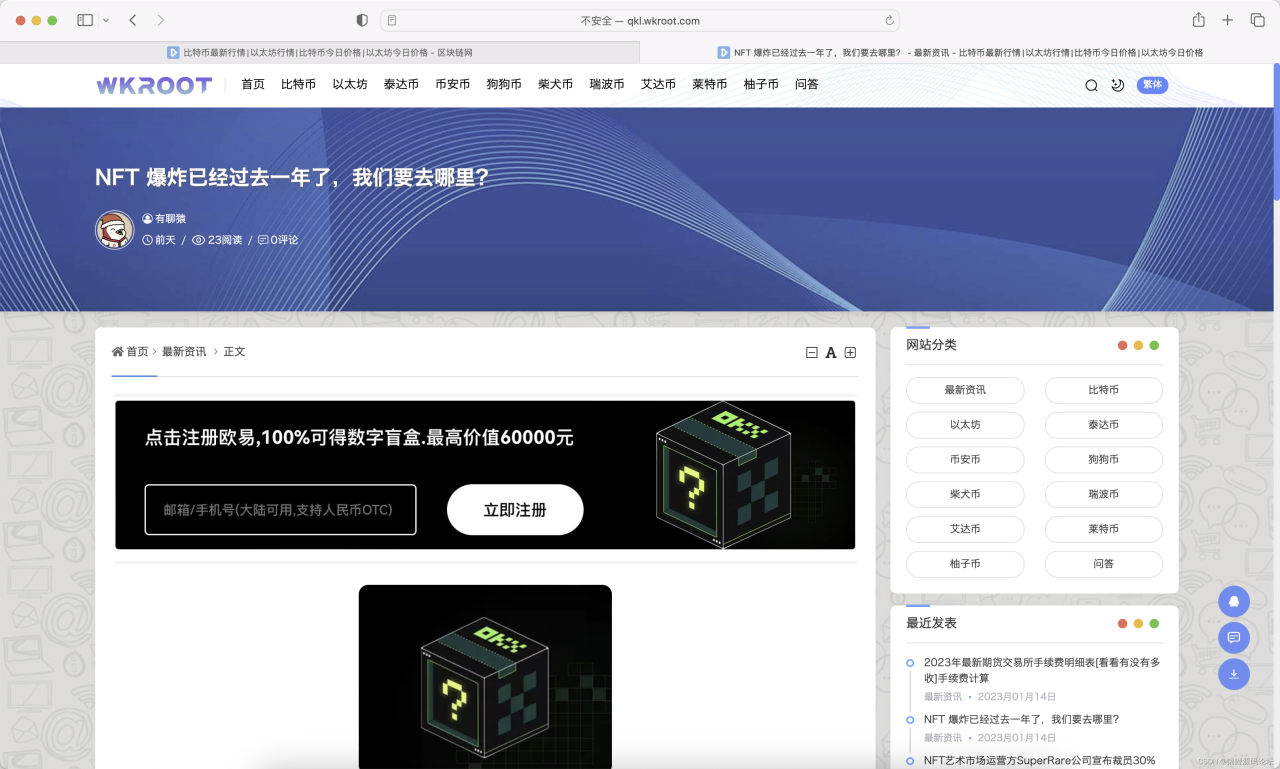The image size is (1280, 769).
Task: Click the floating comment icon
Action: (x=1234, y=637)
